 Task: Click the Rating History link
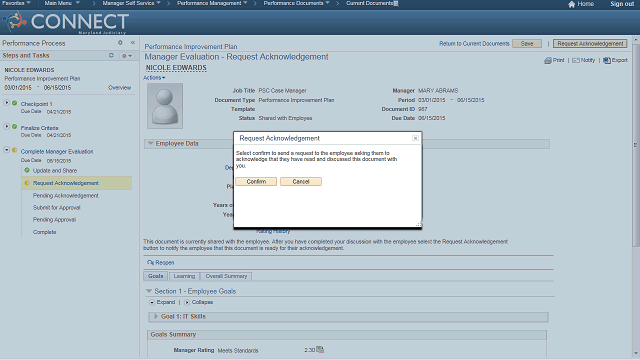[273, 231]
